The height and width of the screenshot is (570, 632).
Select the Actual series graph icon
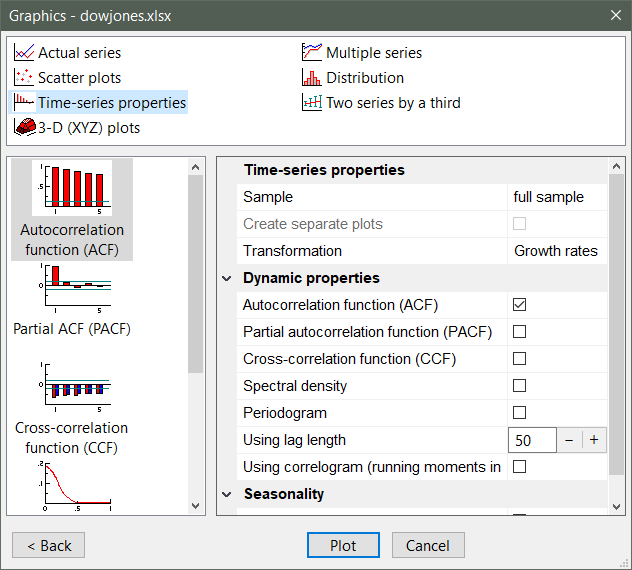pyautogui.click(x=25, y=53)
